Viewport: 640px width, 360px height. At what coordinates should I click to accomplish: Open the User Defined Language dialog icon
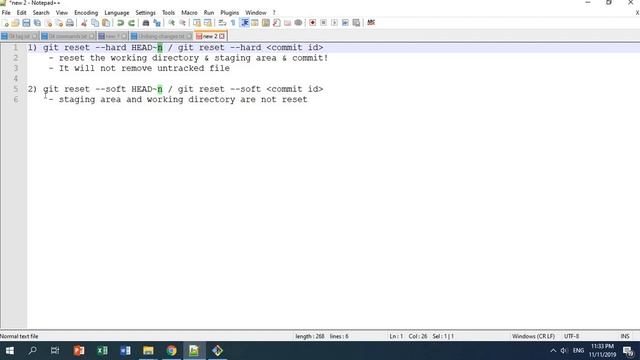click(255, 23)
